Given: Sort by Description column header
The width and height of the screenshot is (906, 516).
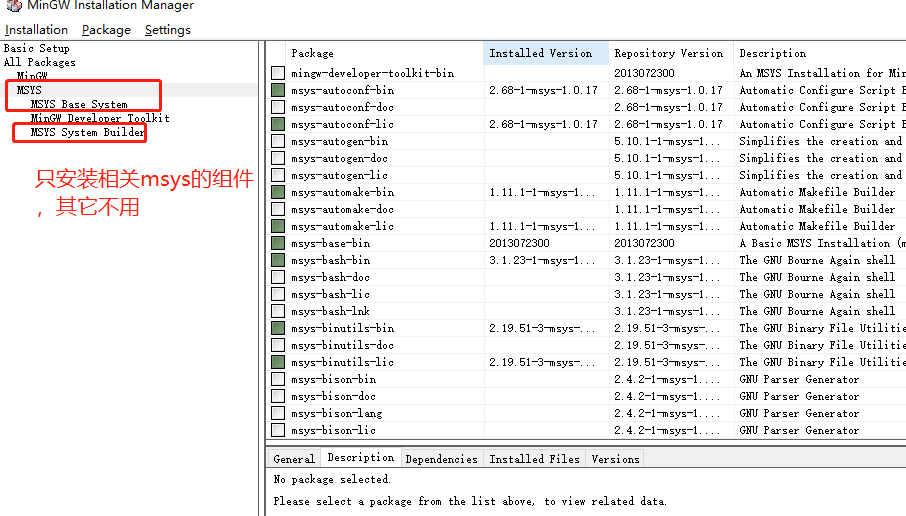Looking at the screenshot, I should coord(820,53).
